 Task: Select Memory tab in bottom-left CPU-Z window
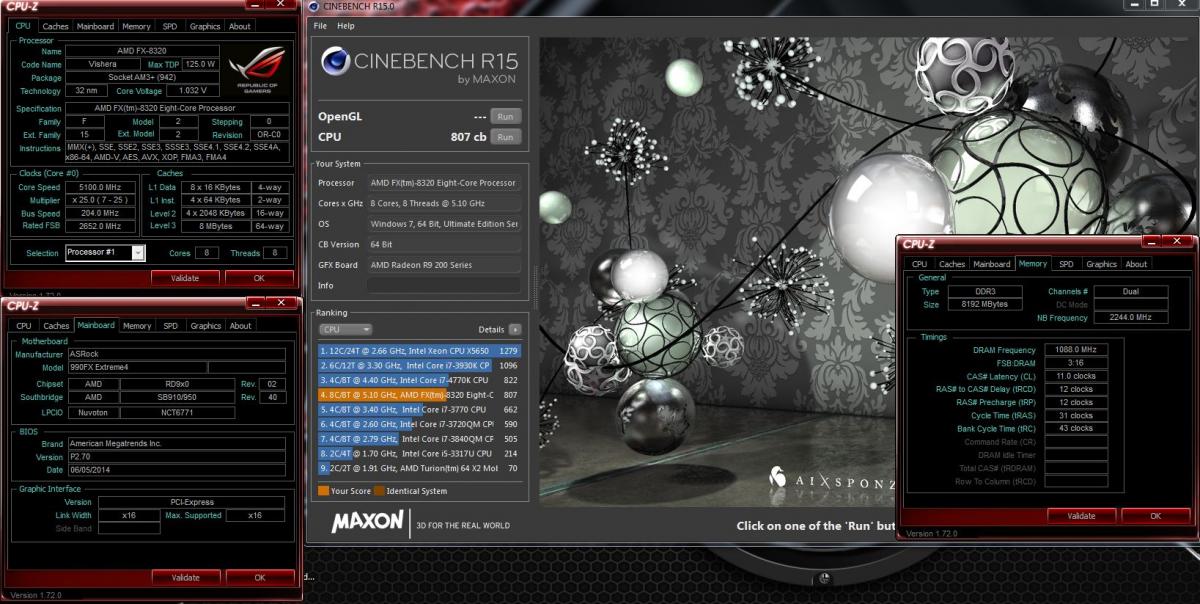coord(137,325)
